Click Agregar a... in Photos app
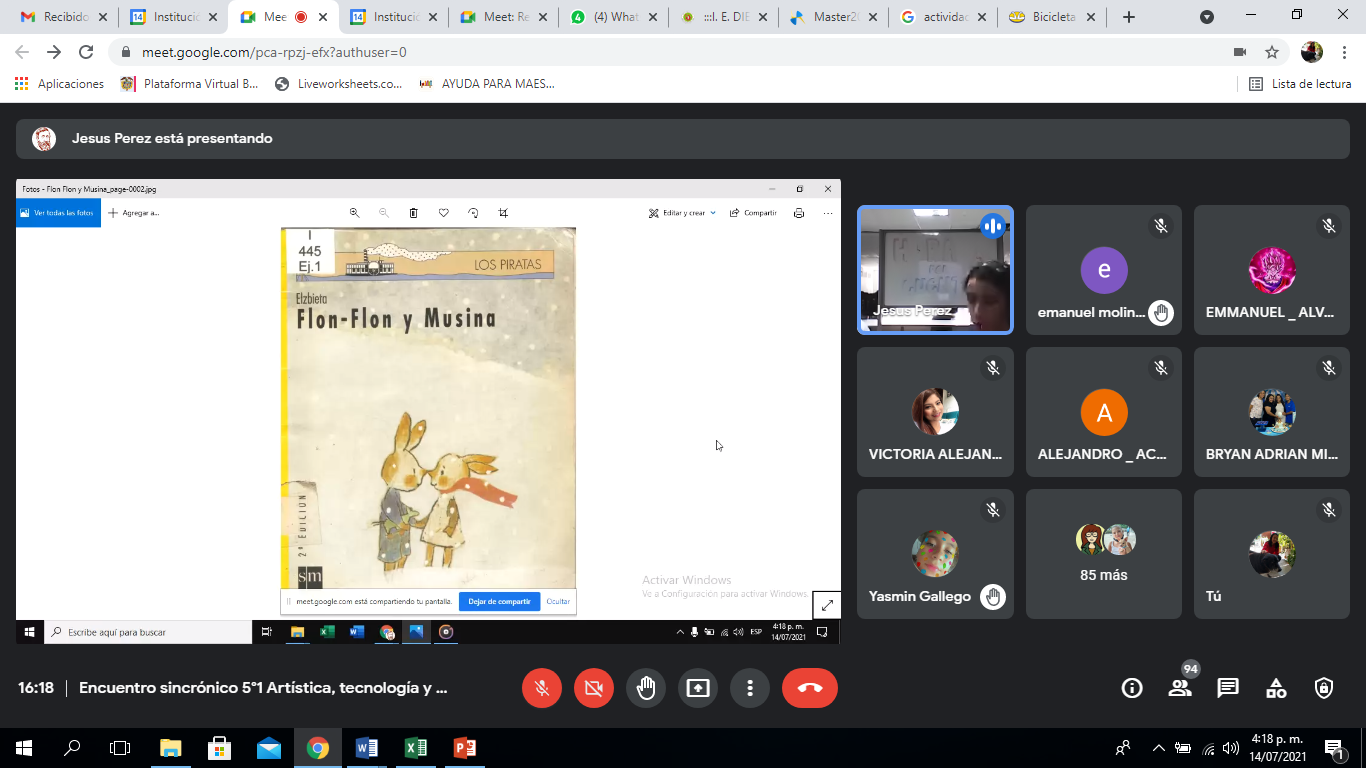1366x768 pixels. tap(134, 213)
